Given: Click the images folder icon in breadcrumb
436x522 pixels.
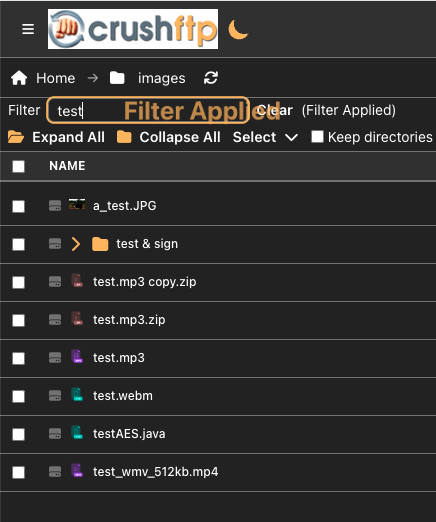Looking at the screenshot, I should tap(117, 78).
